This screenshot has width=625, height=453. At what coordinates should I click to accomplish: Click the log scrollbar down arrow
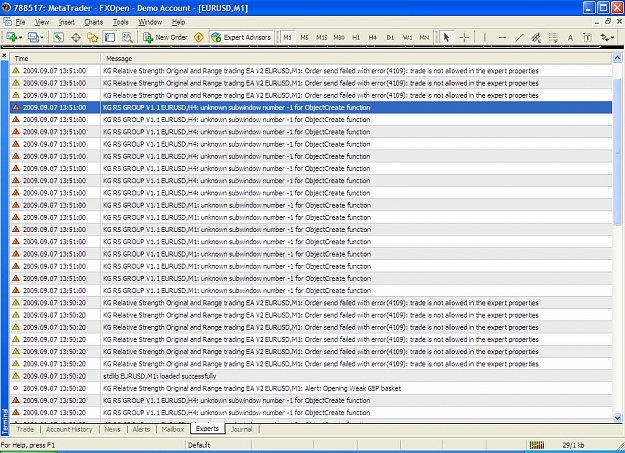click(617, 418)
